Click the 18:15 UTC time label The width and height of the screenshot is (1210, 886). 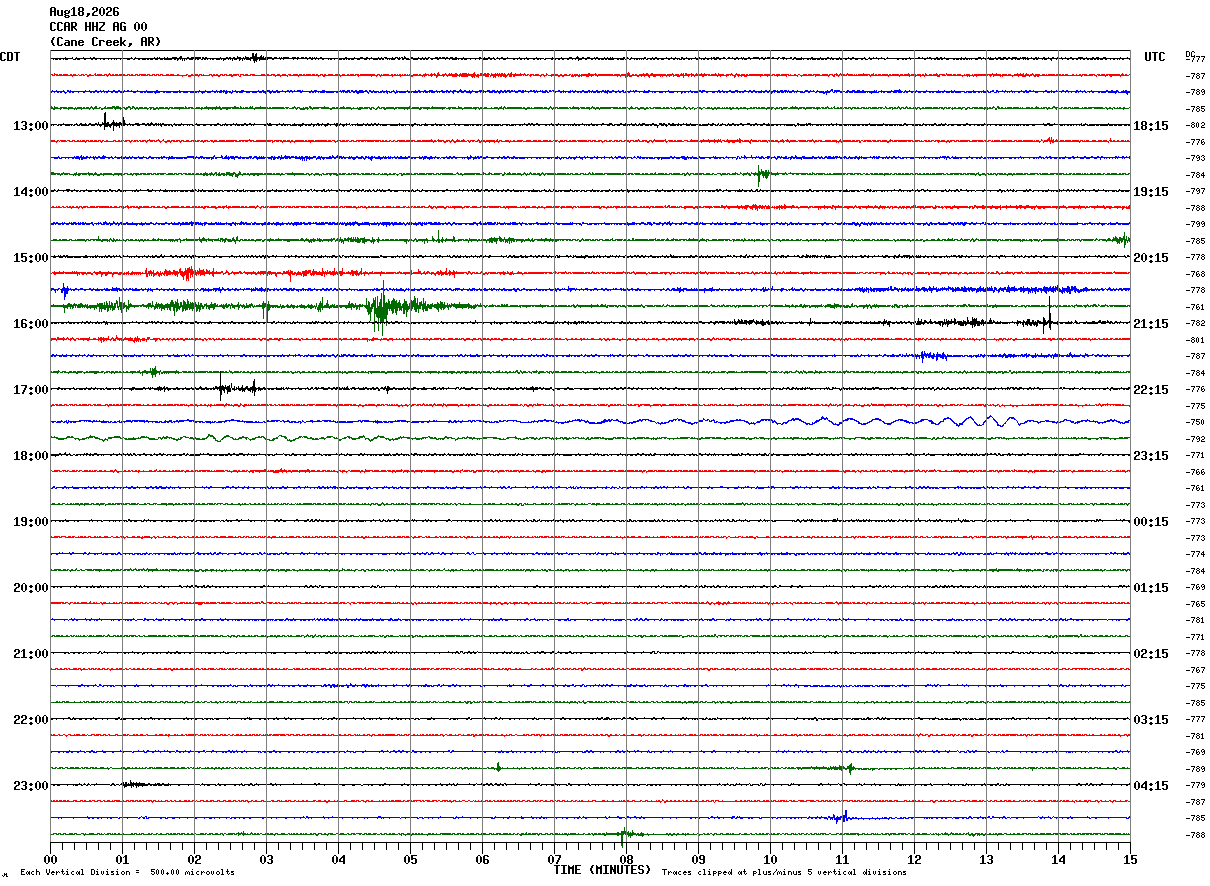coord(1150,126)
